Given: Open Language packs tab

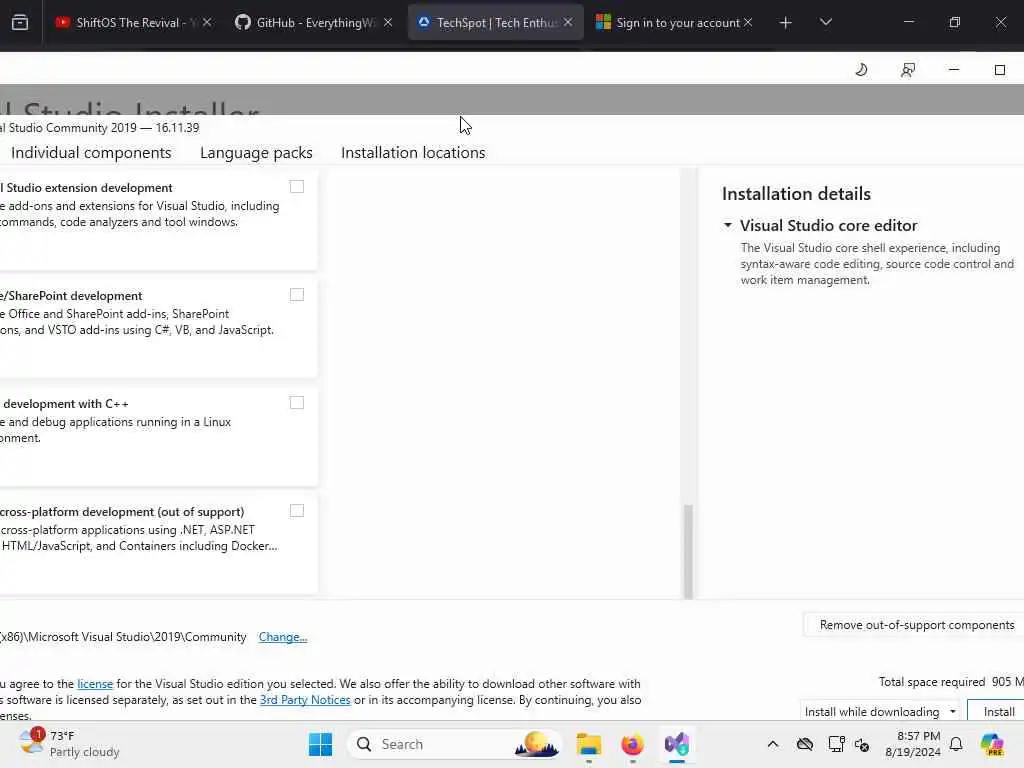Looking at the screenshot, I should (x=256, y=153).
